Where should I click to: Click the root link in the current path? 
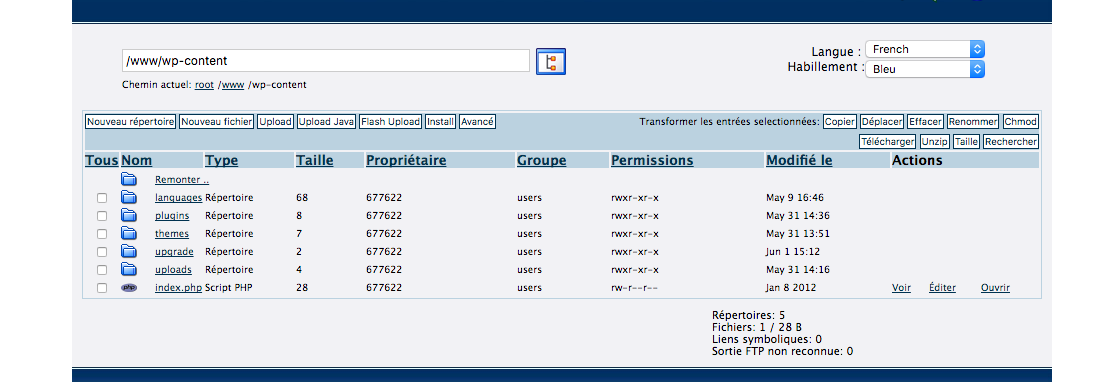point(205,85)
